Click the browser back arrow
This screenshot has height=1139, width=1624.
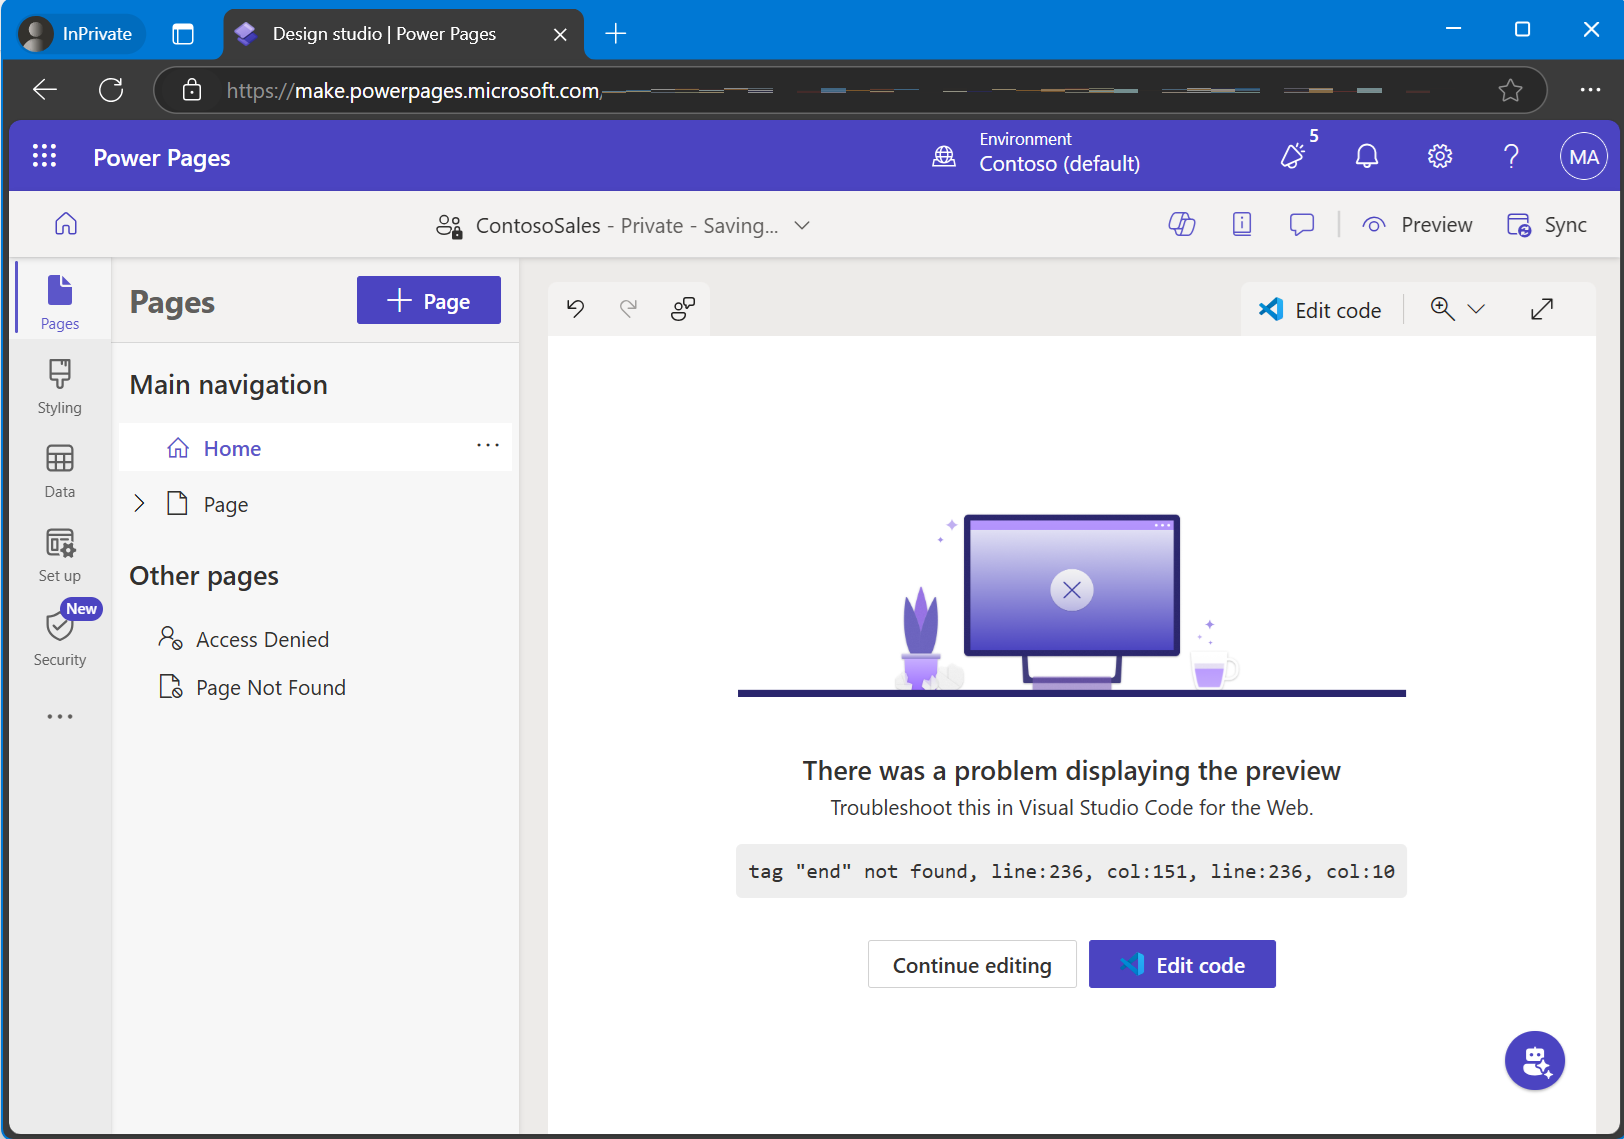(44, 90)
